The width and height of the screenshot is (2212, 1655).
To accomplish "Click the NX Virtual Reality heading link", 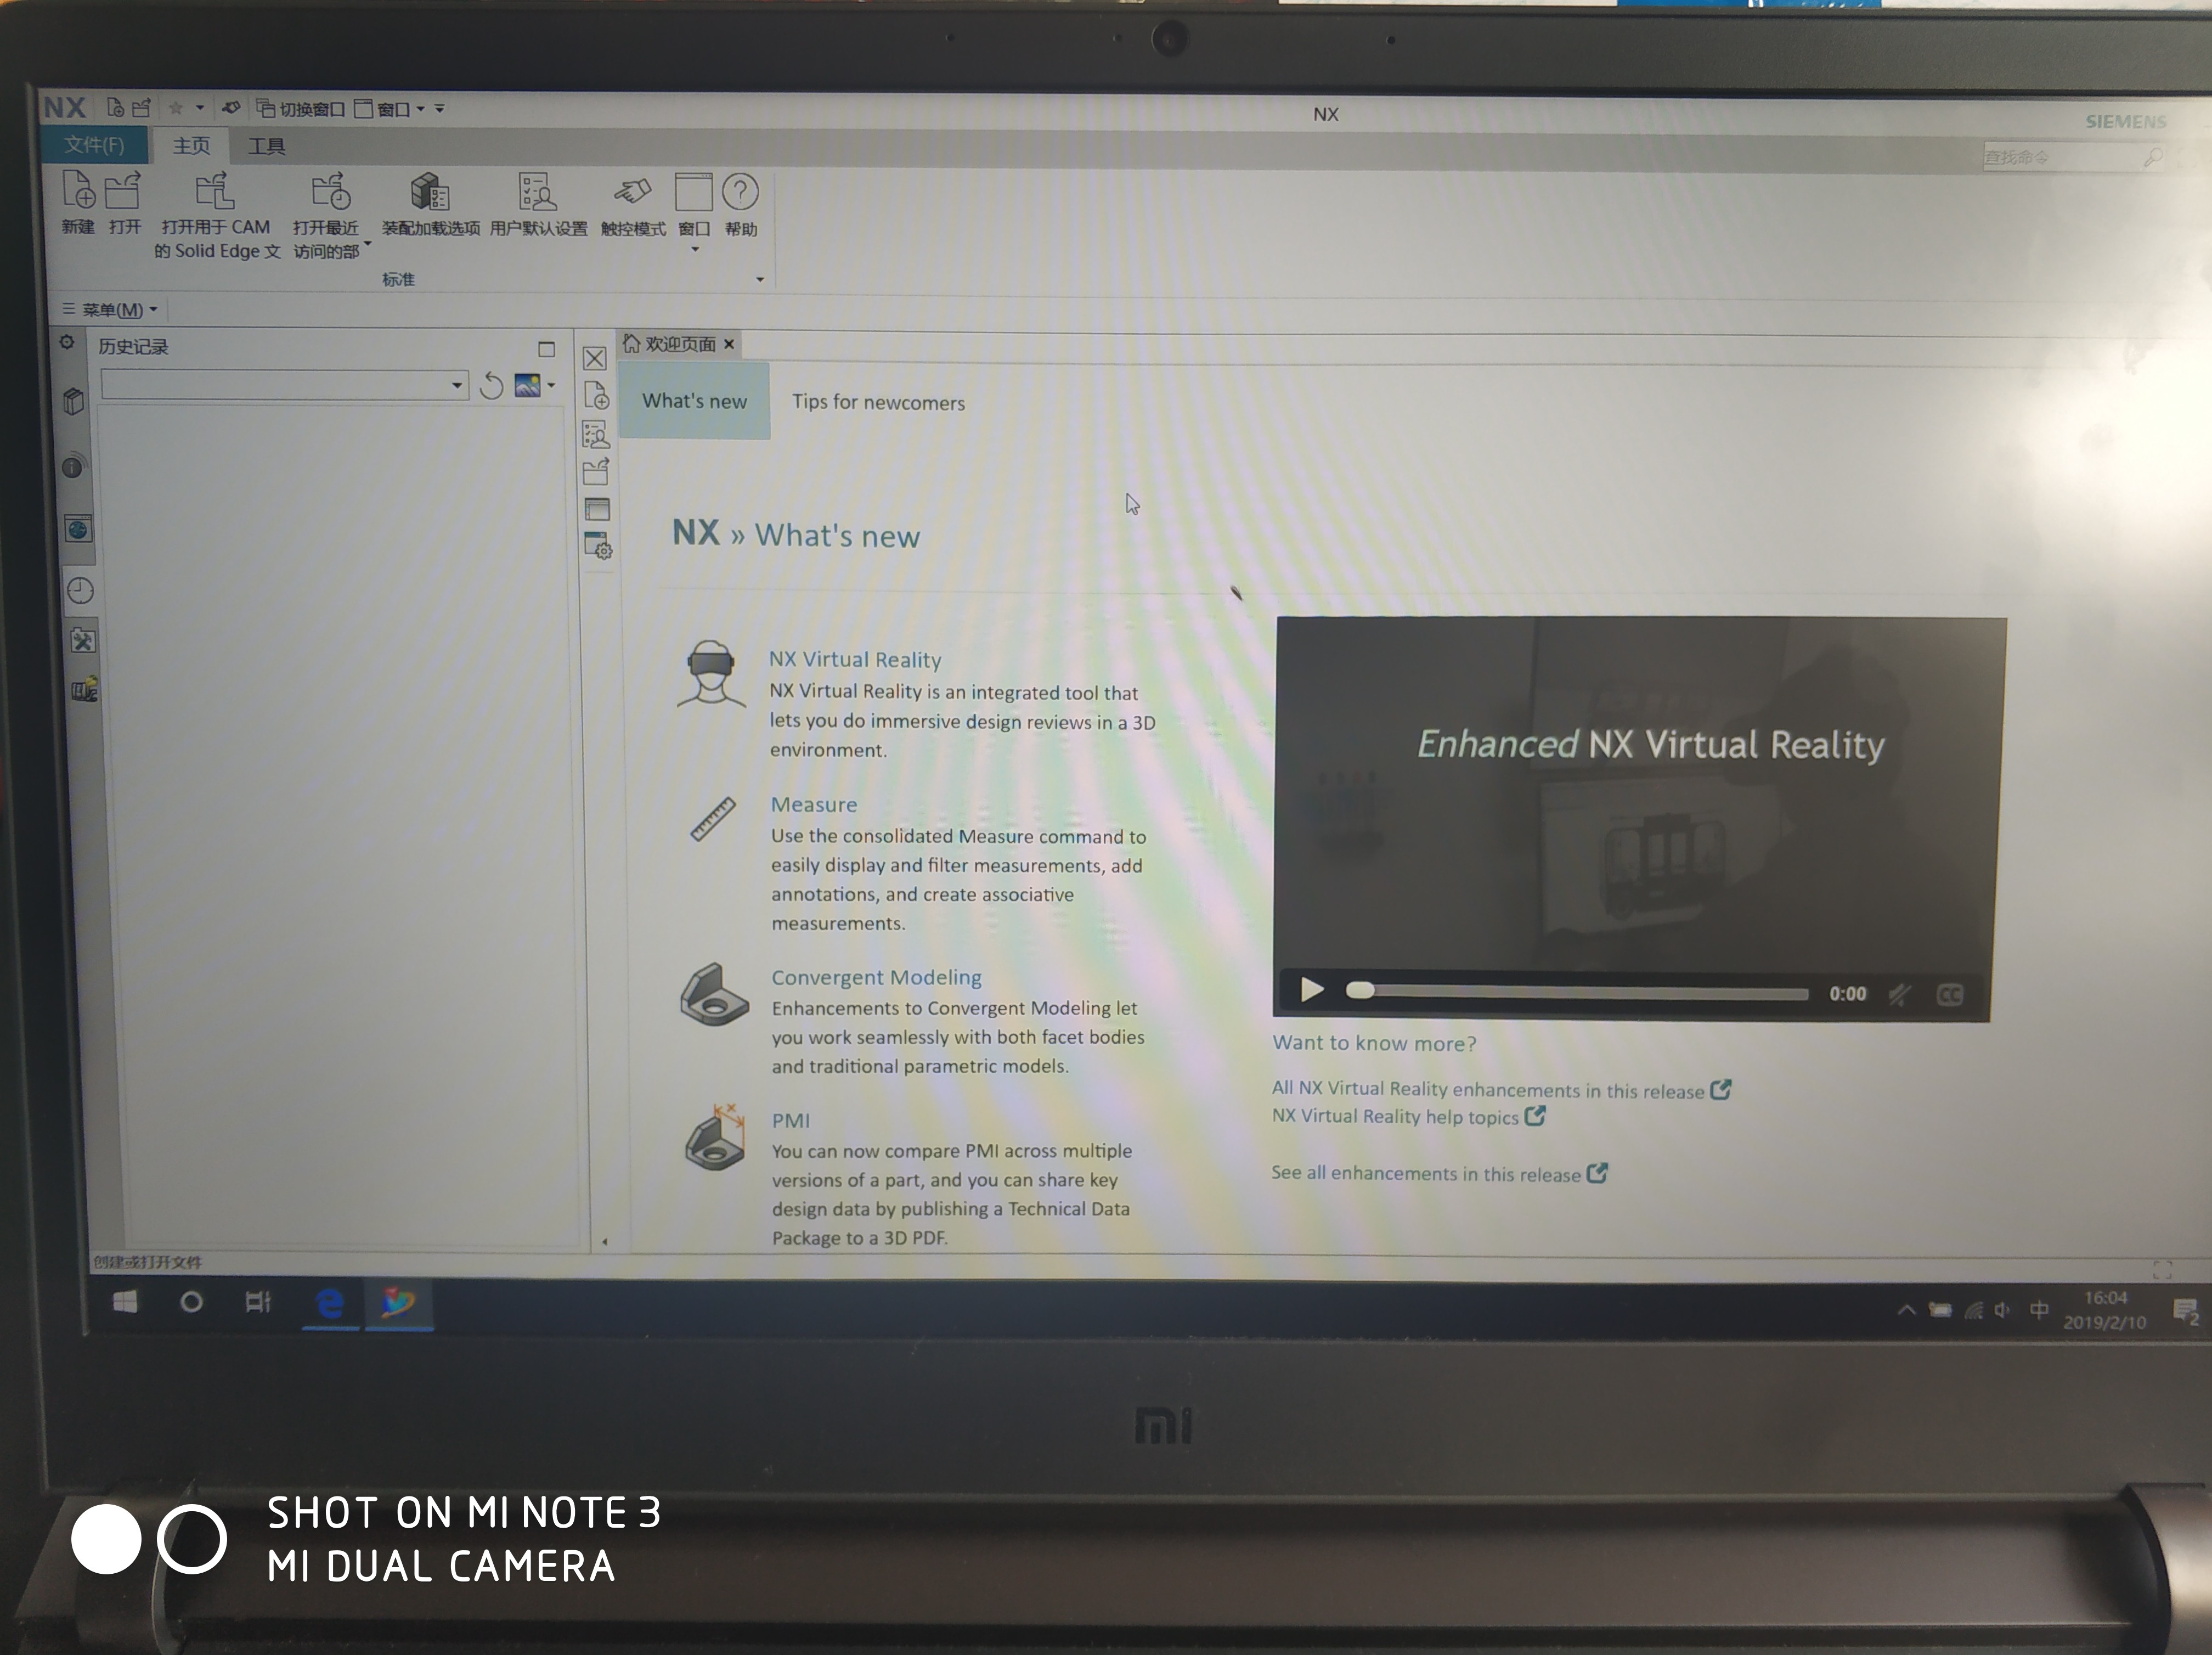I will click(855, 659).
